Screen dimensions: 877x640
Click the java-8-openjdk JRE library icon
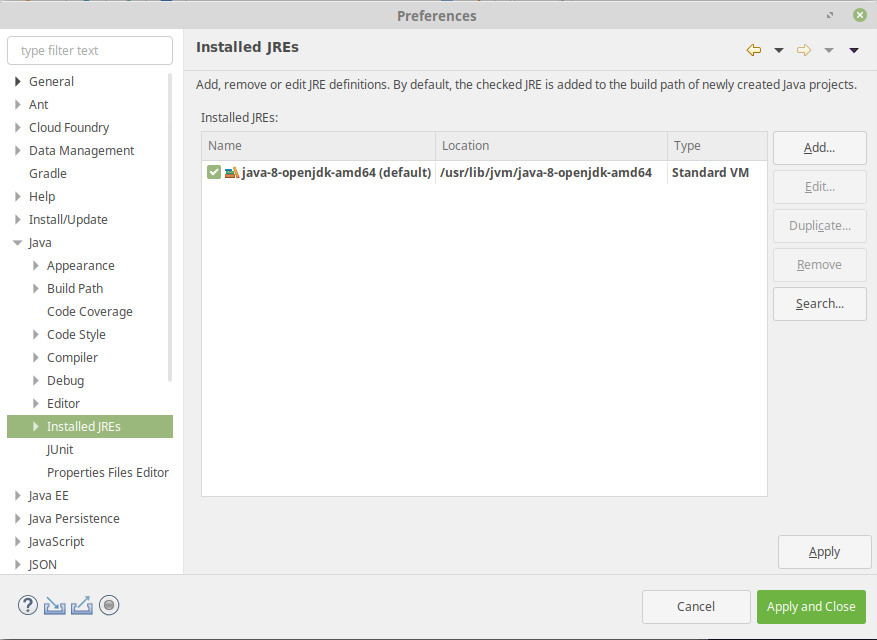point(231,173)
